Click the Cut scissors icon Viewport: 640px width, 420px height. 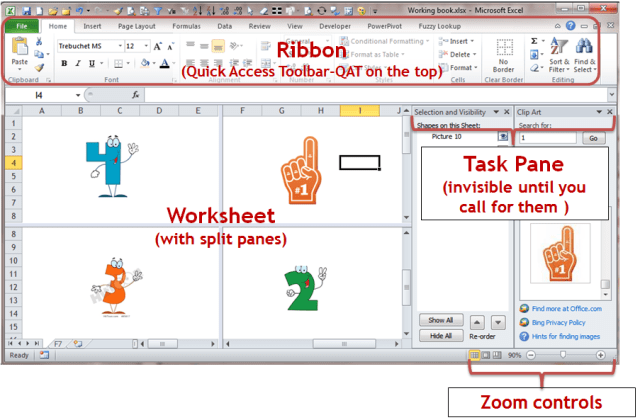tap(39, 41)
